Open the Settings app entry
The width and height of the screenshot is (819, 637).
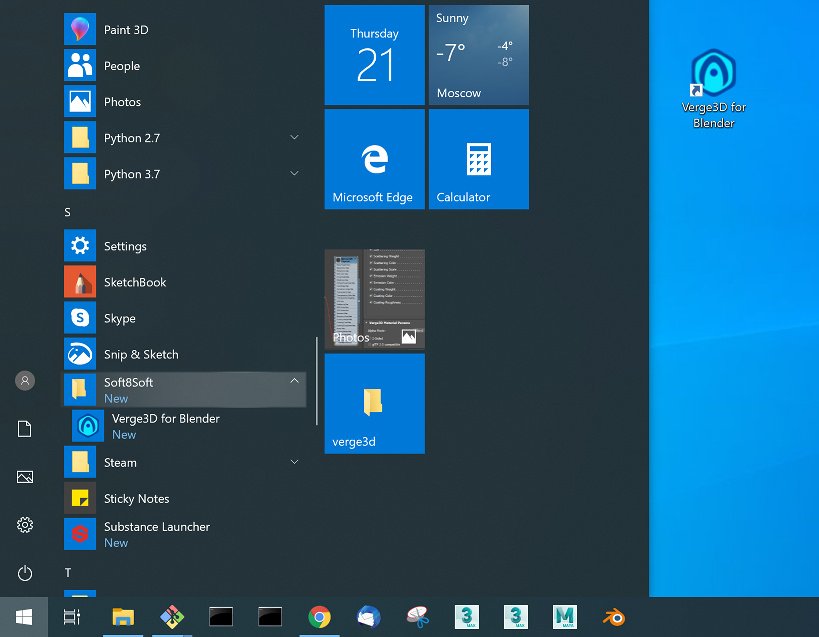pyautogui.click(x=184, y=246)
